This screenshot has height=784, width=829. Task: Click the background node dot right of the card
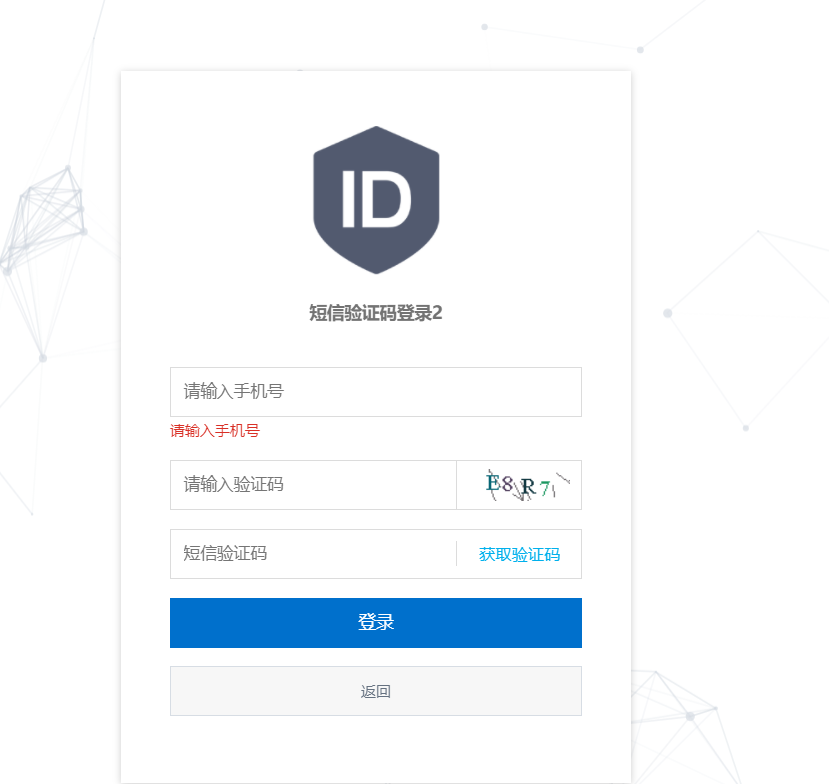668,313
